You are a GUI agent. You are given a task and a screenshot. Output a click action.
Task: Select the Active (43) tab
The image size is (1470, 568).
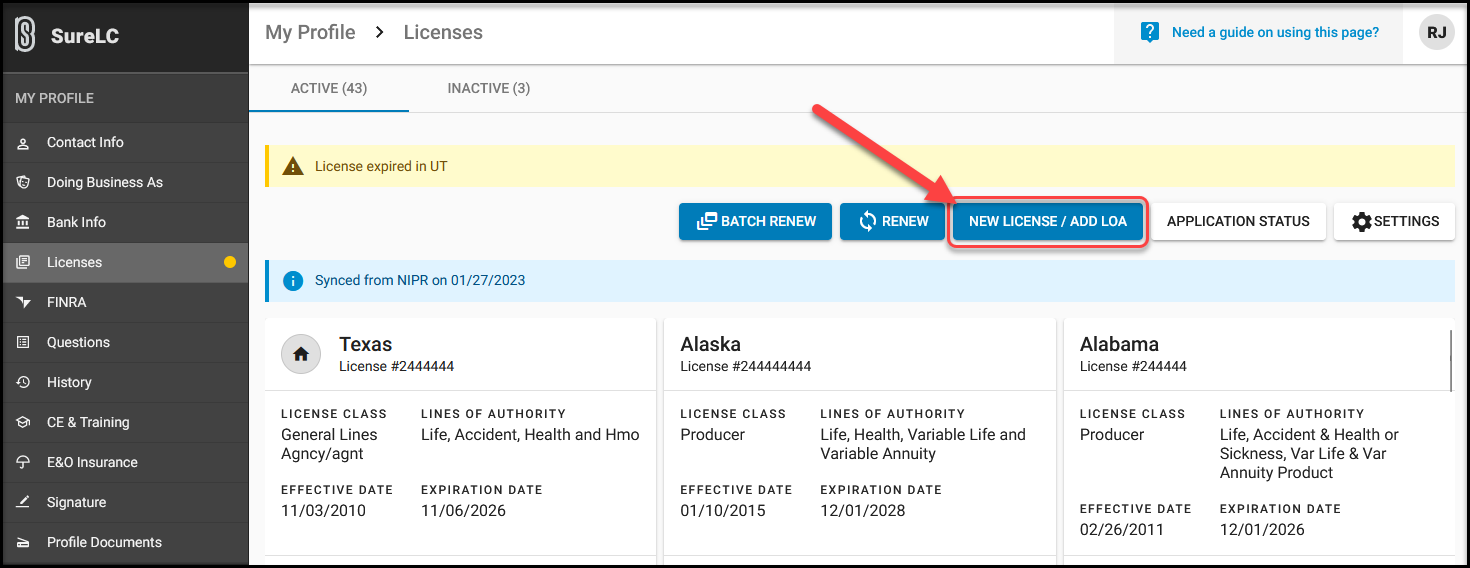(x=329, y=88)
